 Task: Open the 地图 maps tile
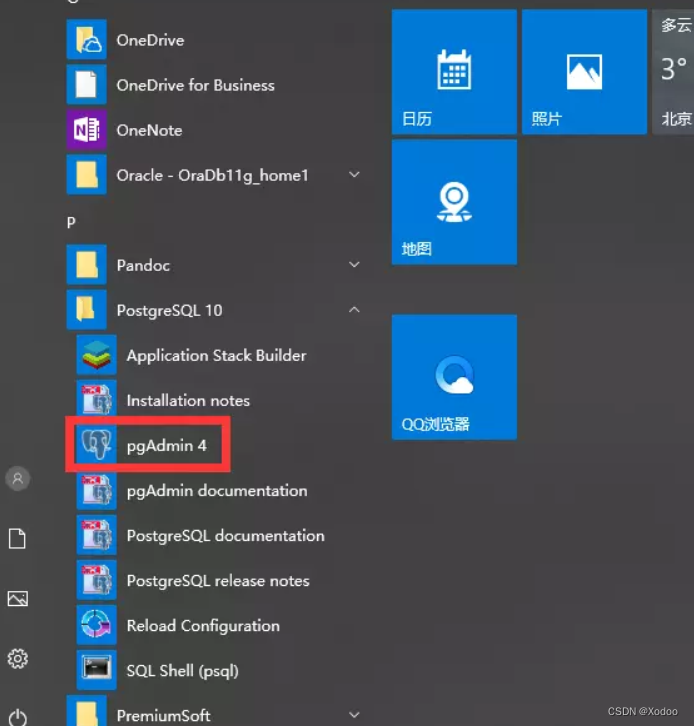tap(454, 202)
